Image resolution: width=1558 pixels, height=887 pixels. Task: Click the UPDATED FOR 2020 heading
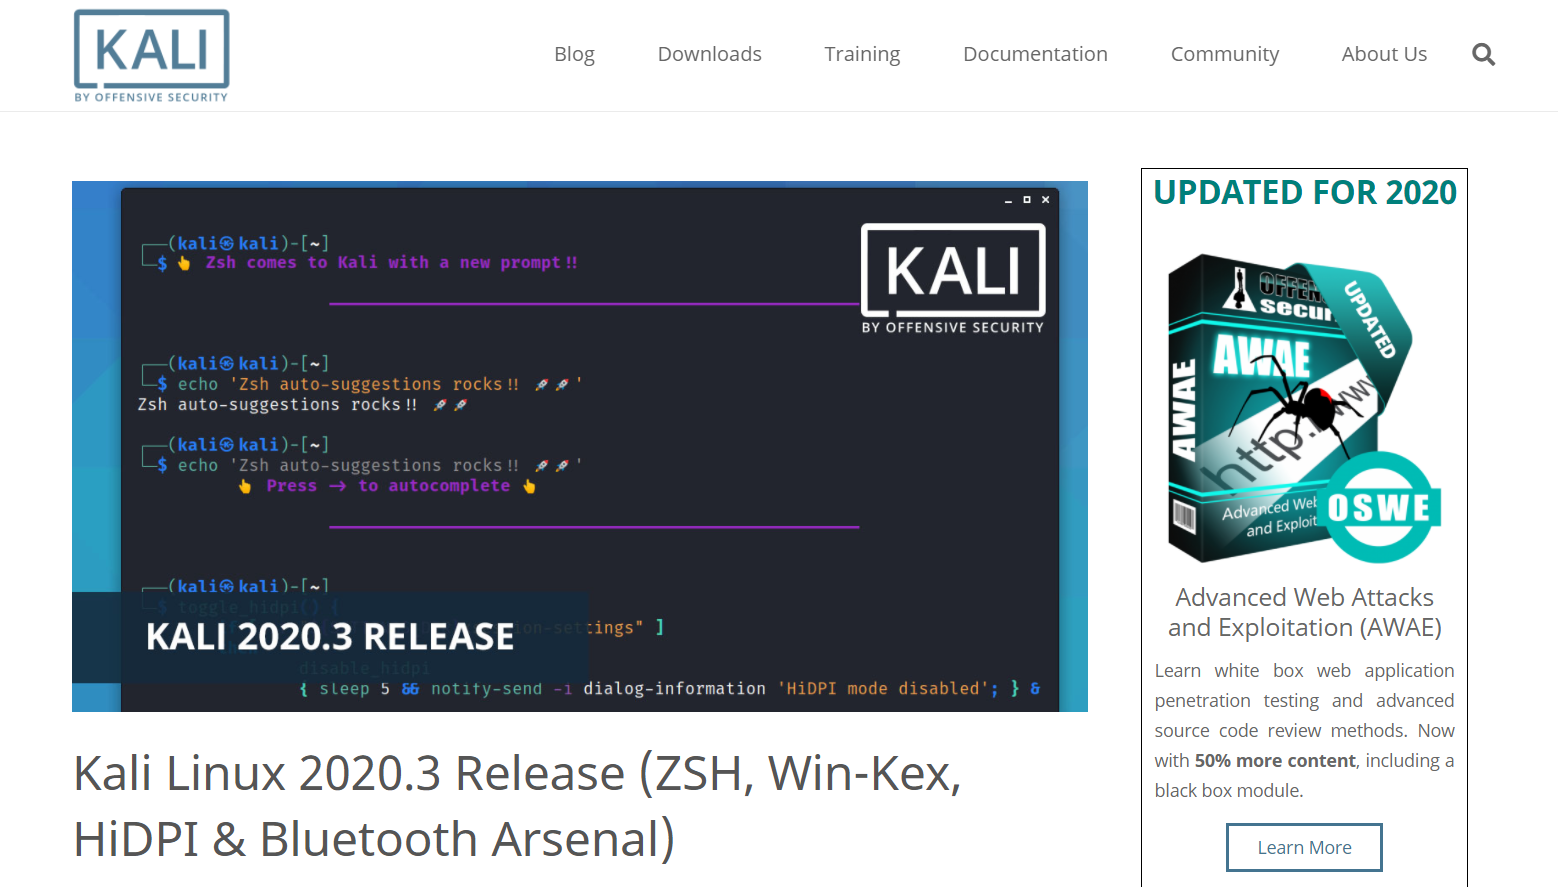pos(1304,192)
